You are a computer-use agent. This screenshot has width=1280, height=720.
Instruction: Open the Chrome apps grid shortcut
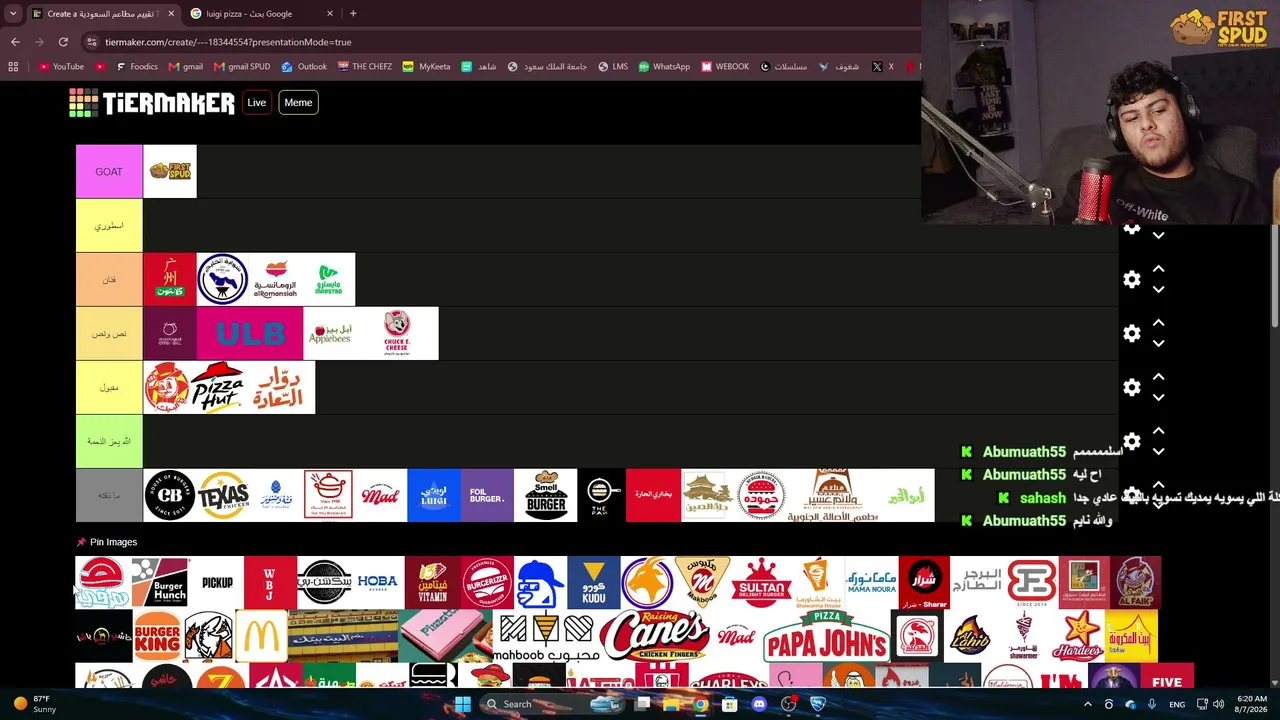13,67
